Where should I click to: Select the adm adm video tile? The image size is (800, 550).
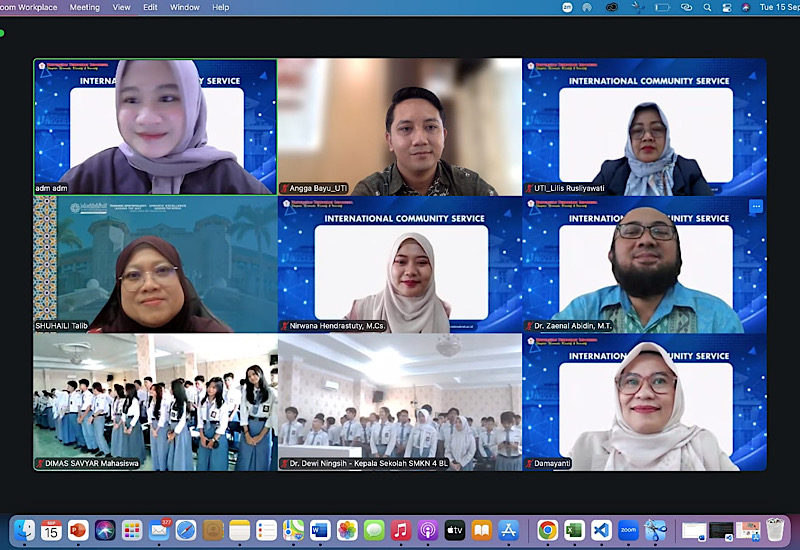coord(155,127)
